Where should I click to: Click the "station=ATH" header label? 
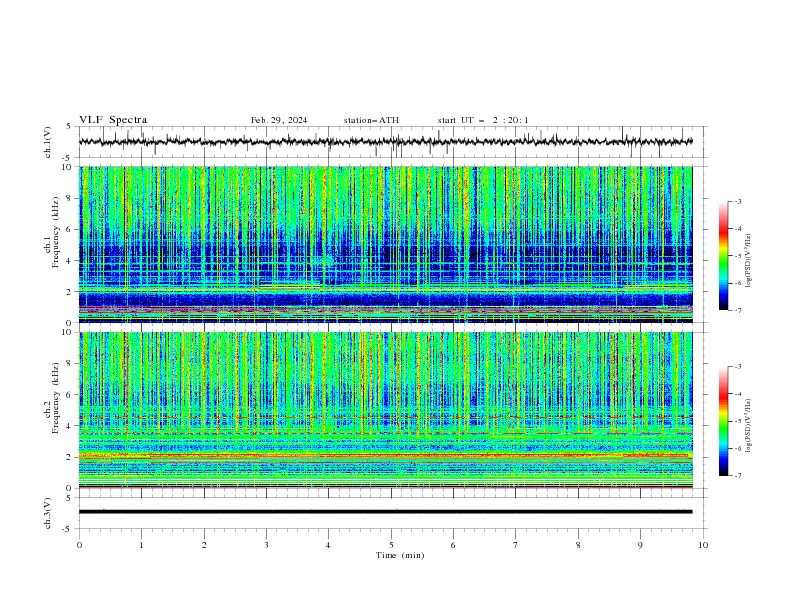tap(371, 120)
